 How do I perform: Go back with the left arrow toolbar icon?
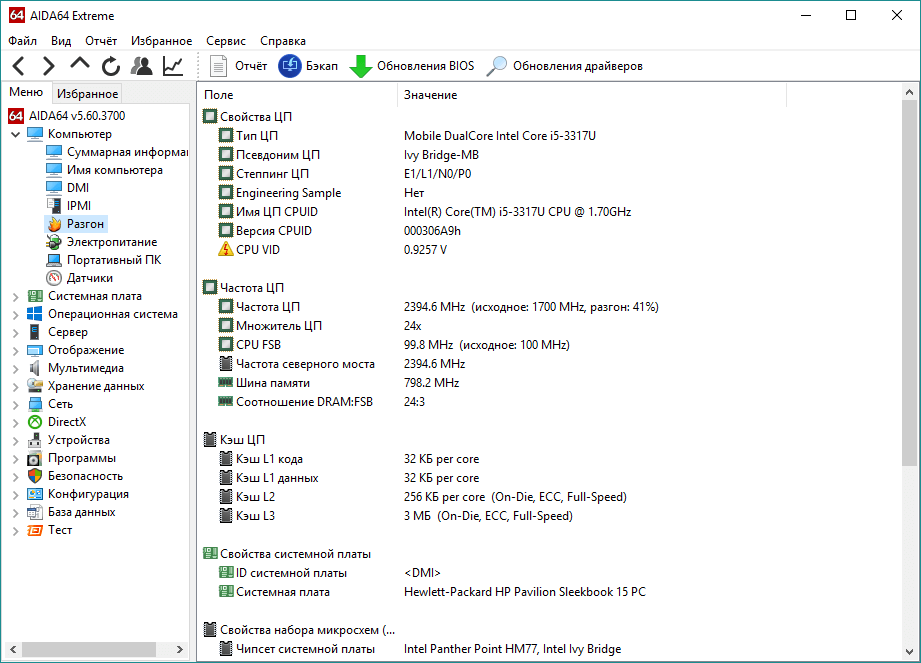(x=19, y=66)
